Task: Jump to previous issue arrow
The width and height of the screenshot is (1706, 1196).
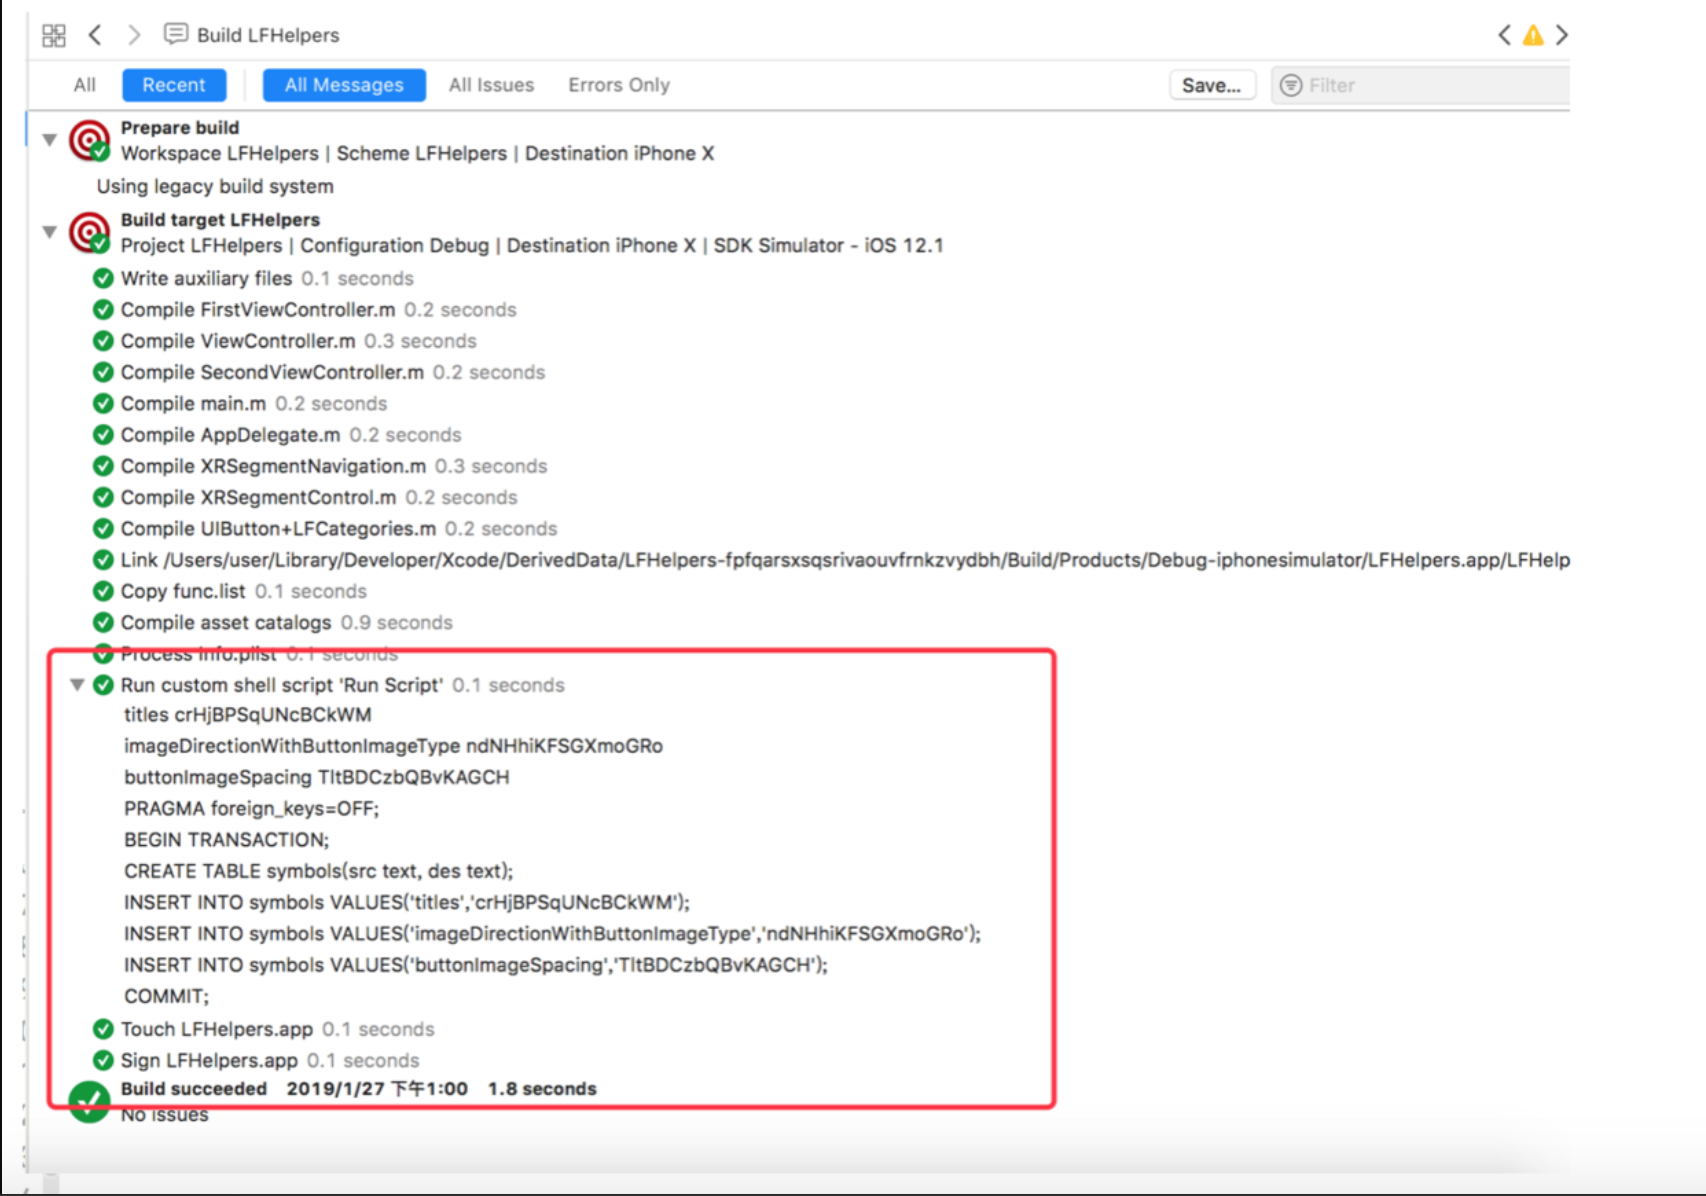Action: 1504,35
